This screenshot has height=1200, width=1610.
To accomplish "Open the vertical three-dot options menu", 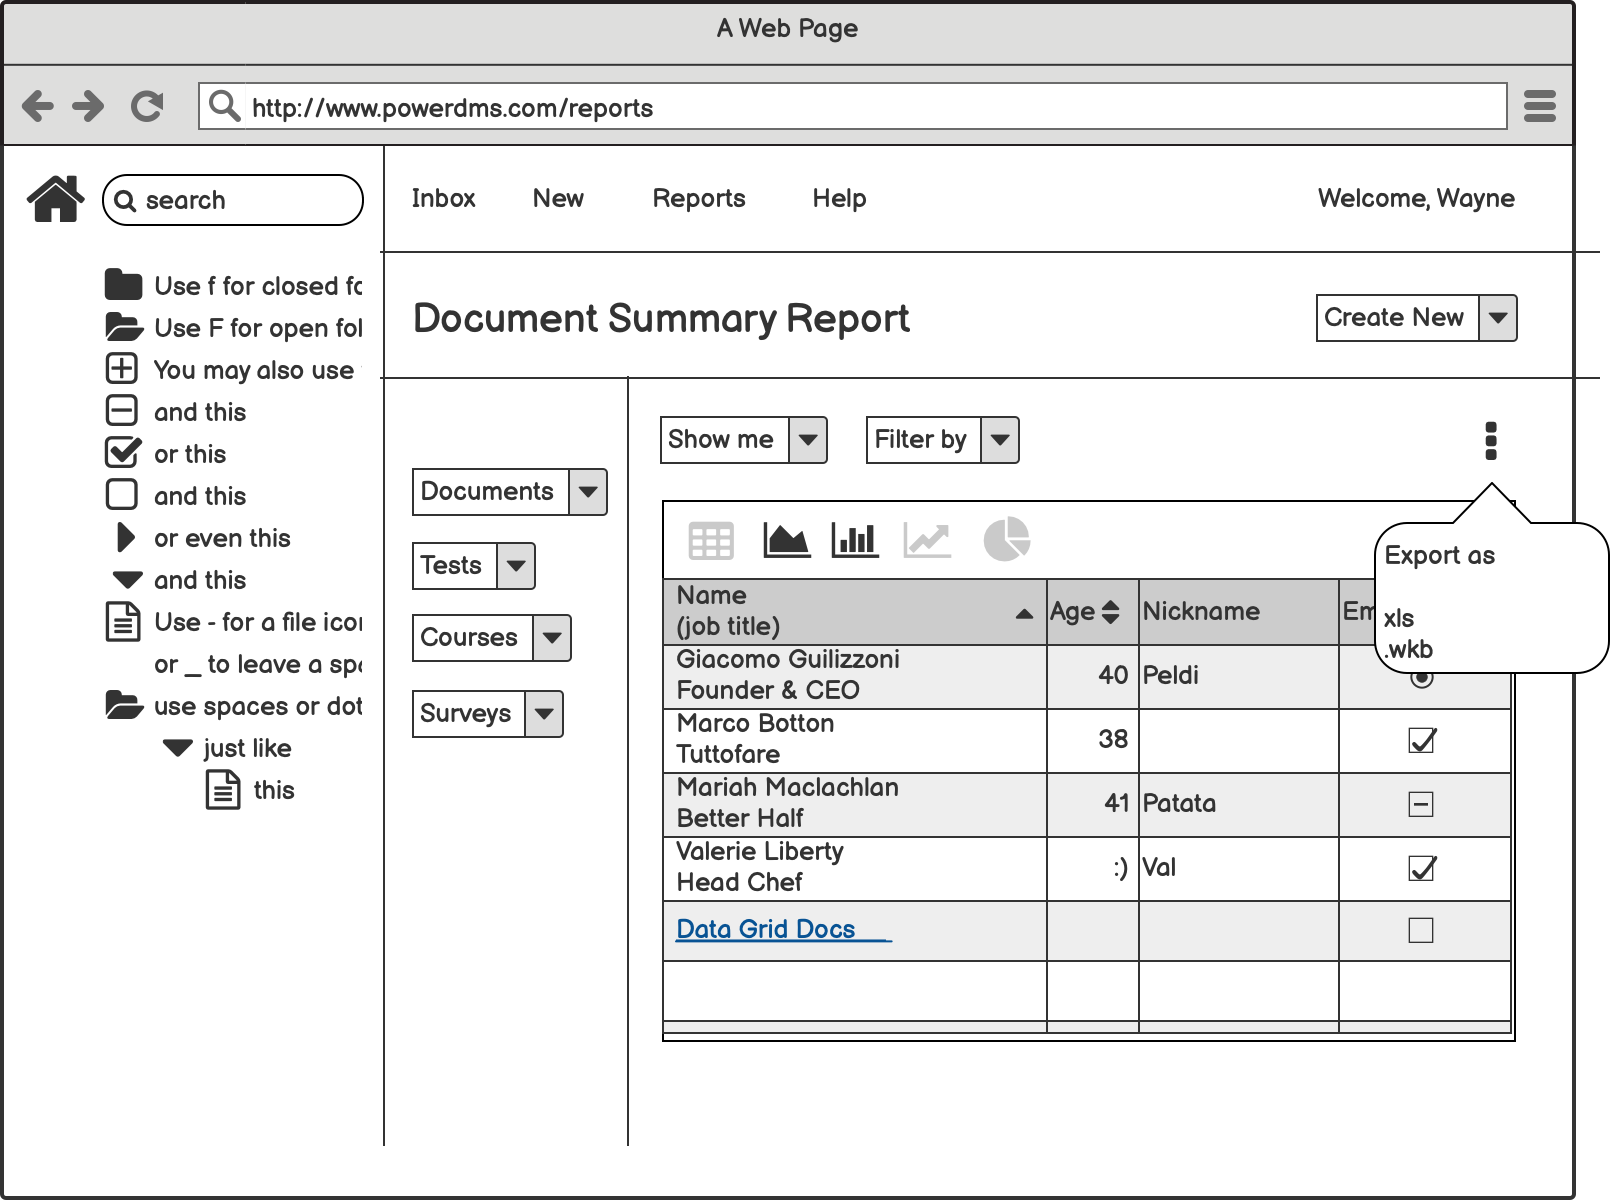I will 1491,440.
